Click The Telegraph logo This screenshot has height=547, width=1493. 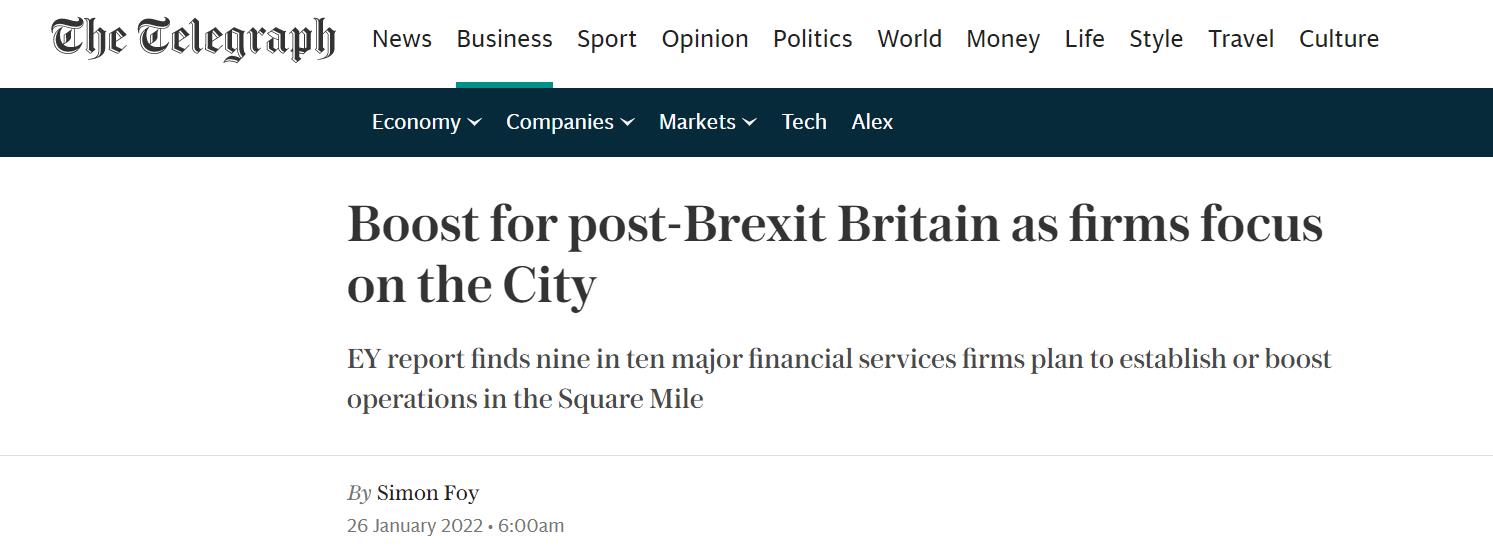[193, 39]
